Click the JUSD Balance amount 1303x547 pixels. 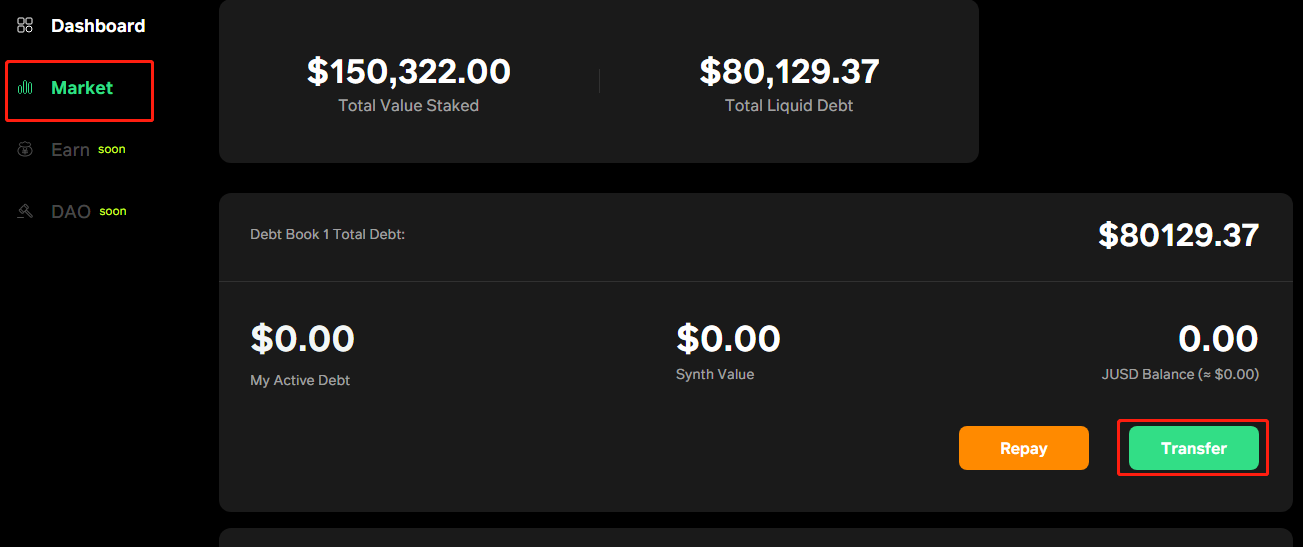1218,339
